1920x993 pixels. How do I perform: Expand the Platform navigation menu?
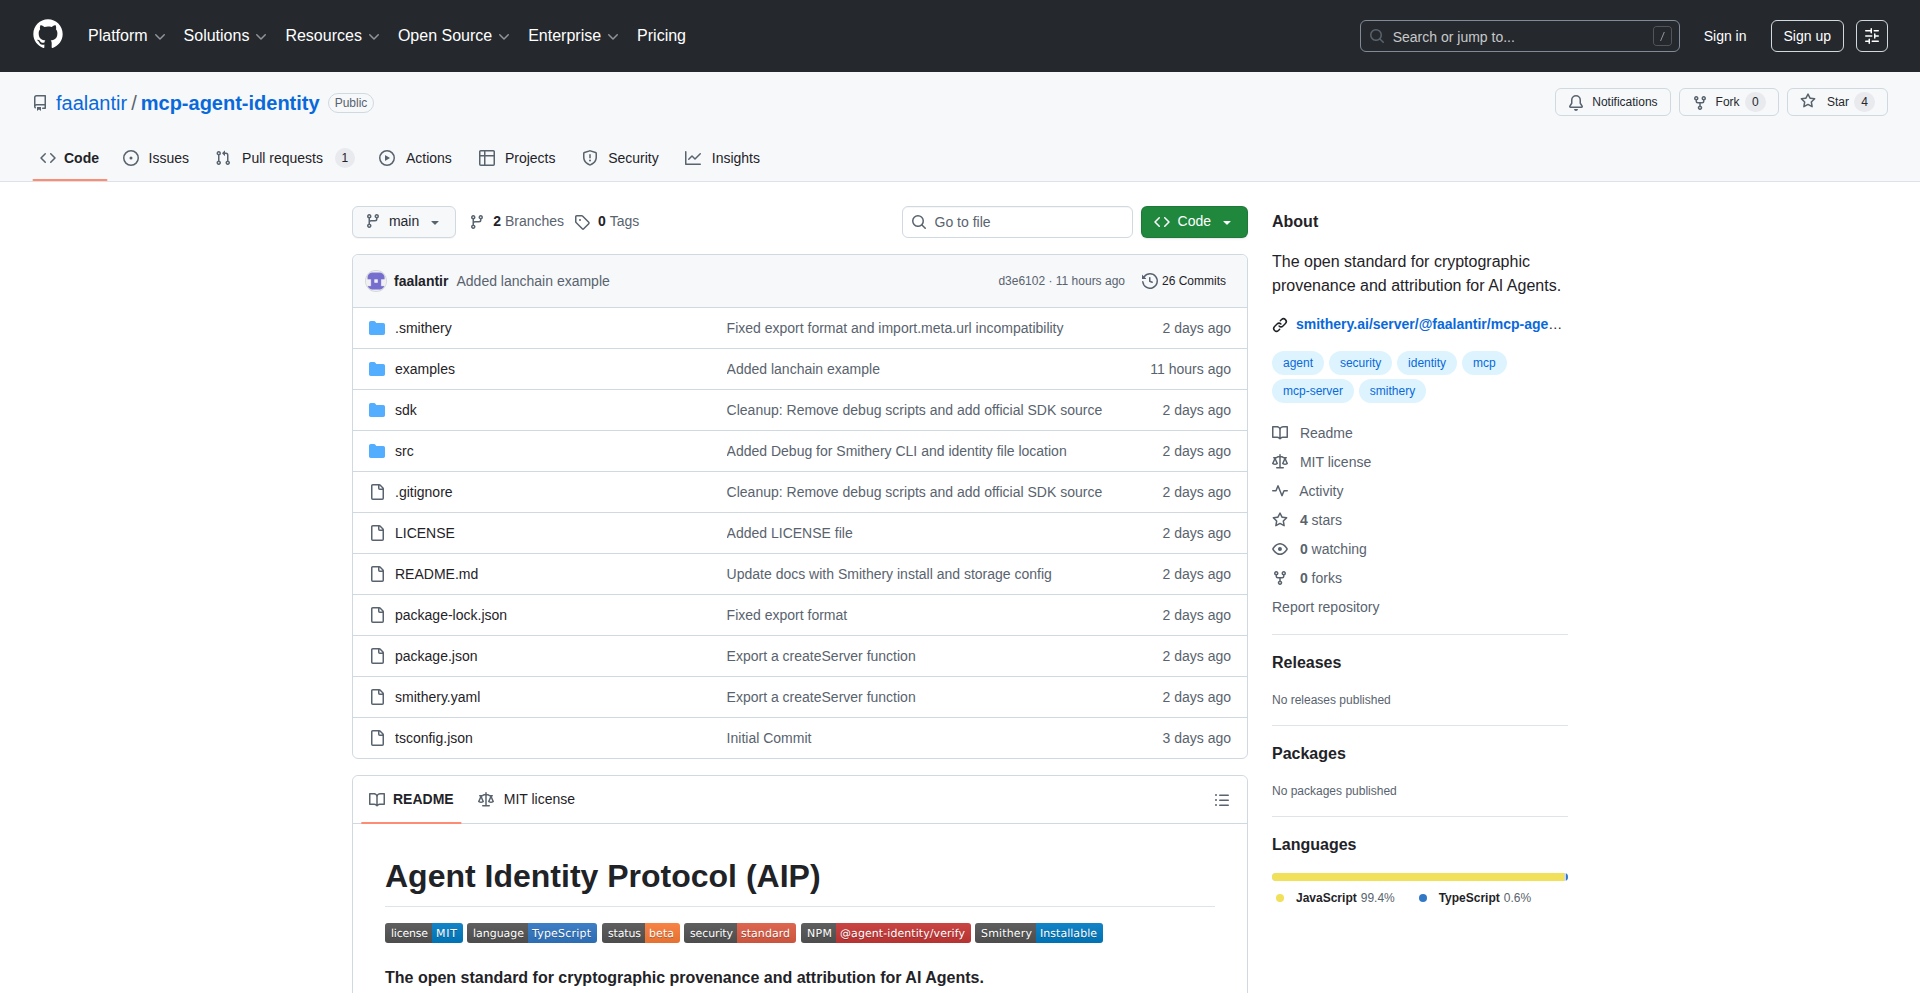(x=126, y=36)
